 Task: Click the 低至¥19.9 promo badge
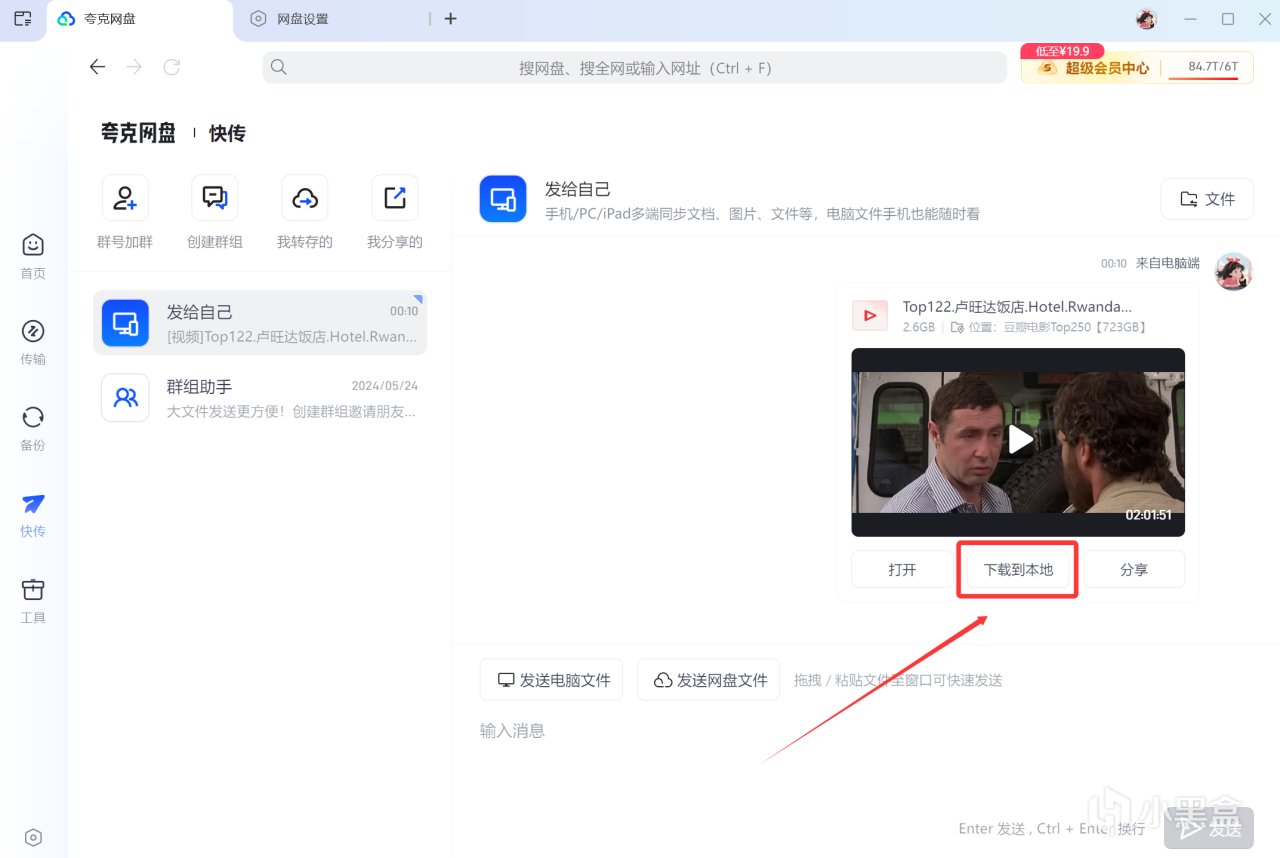pyautogui.click(x=1062, y=51)
